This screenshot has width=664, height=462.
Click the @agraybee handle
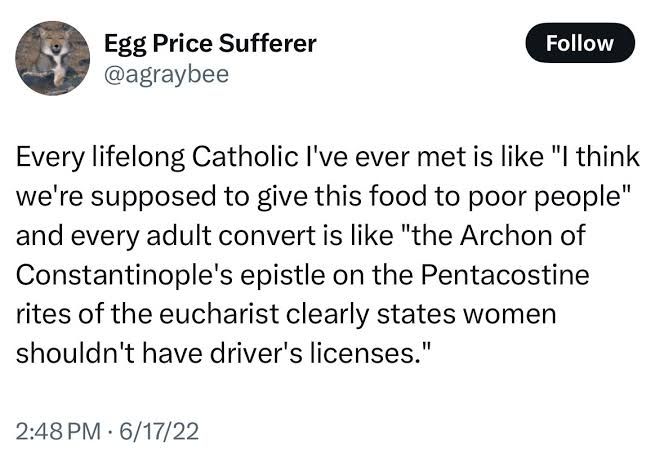pyautogui.click(x=166, y=74)
